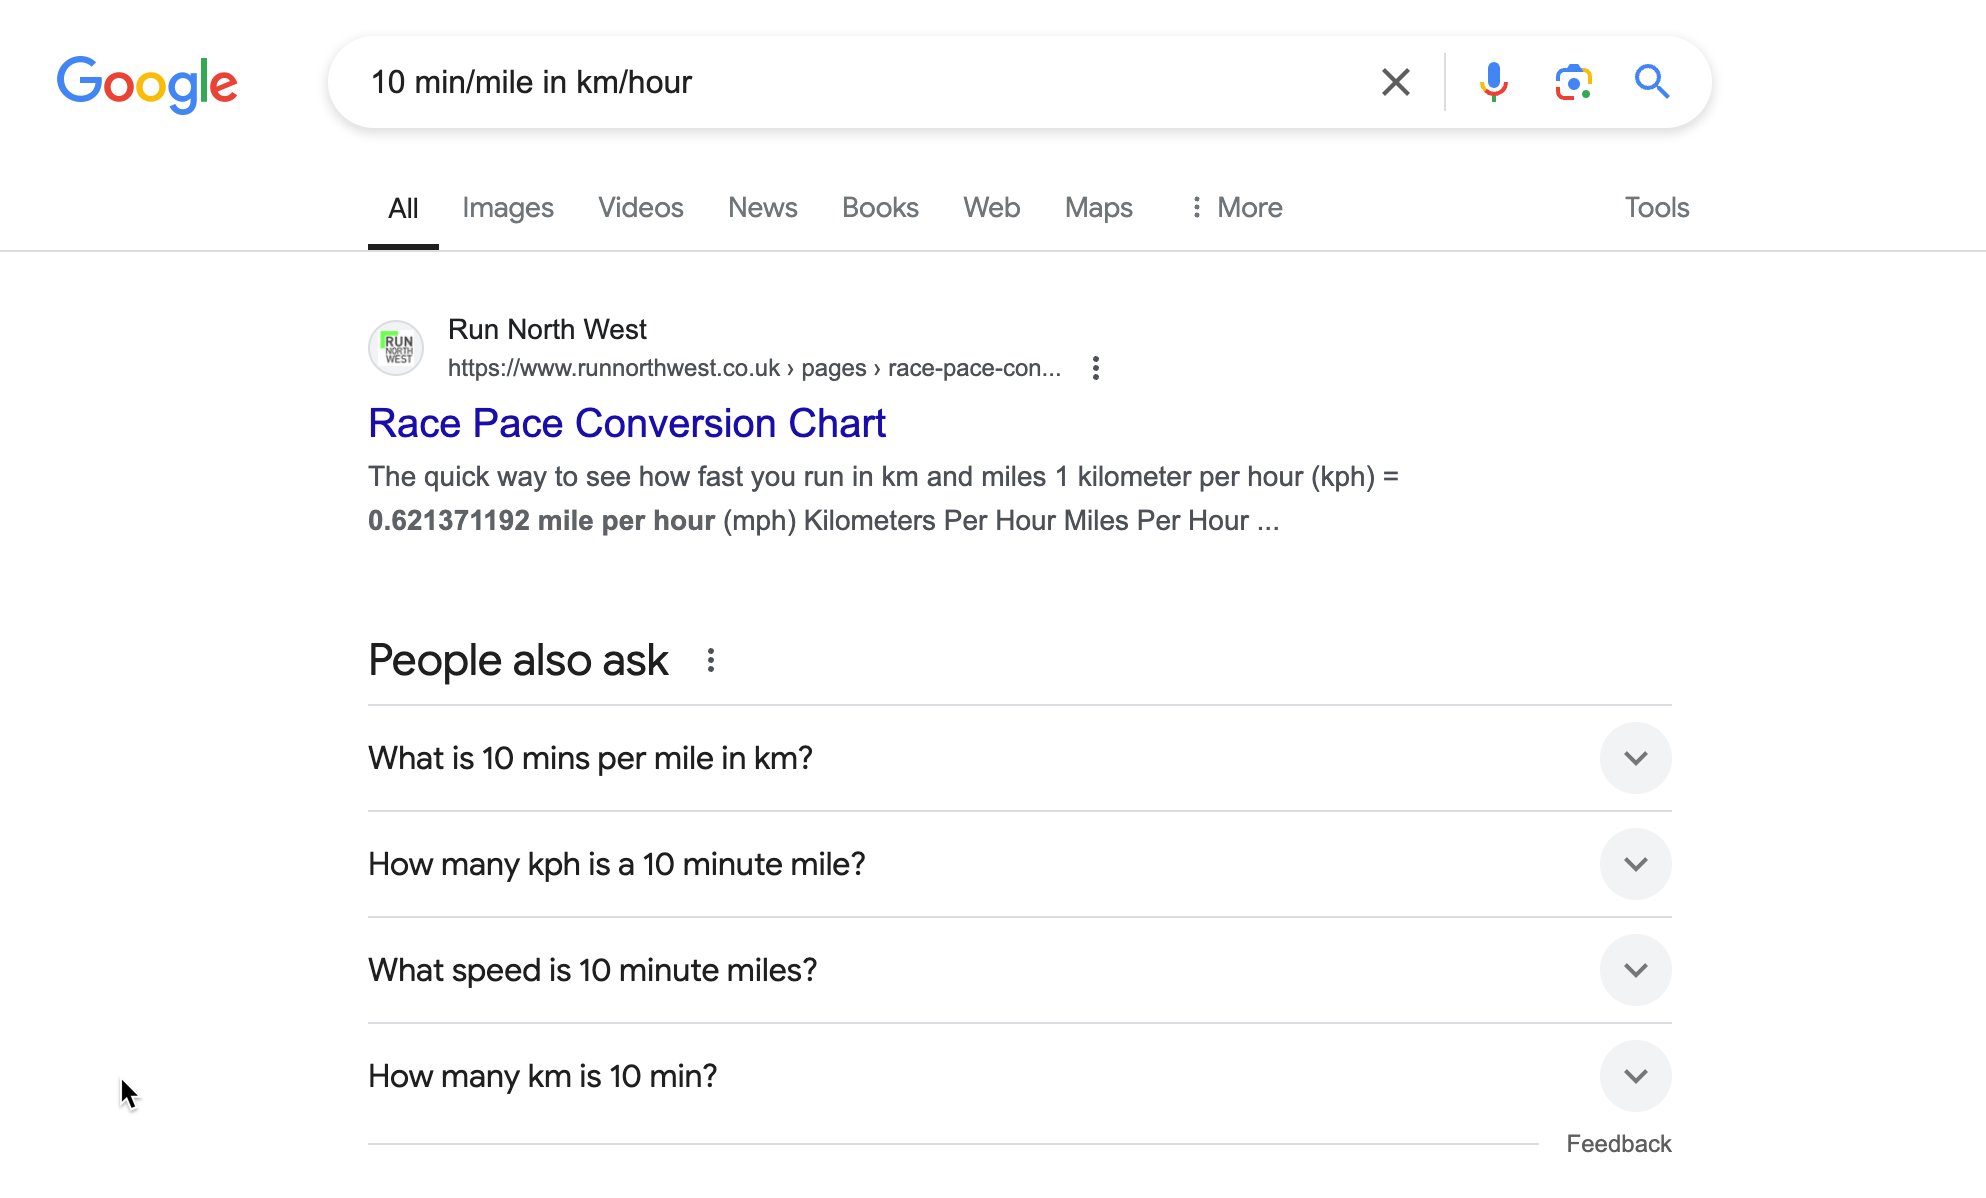Screen dimensions: 1986x1198
Task: Expand "What is 10 mins per mile in km?"
Action: pyautogui.click(x=1019, y=758)
